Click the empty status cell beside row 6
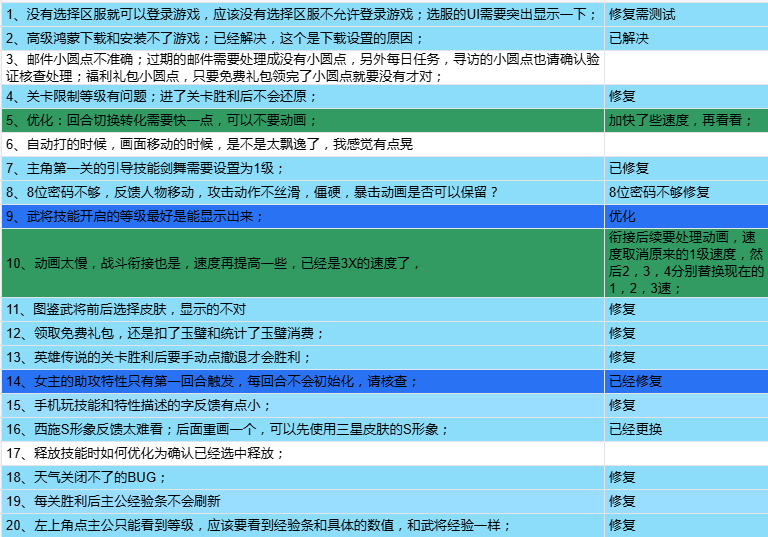Screen dimensions: 768x537 [686, 145]
